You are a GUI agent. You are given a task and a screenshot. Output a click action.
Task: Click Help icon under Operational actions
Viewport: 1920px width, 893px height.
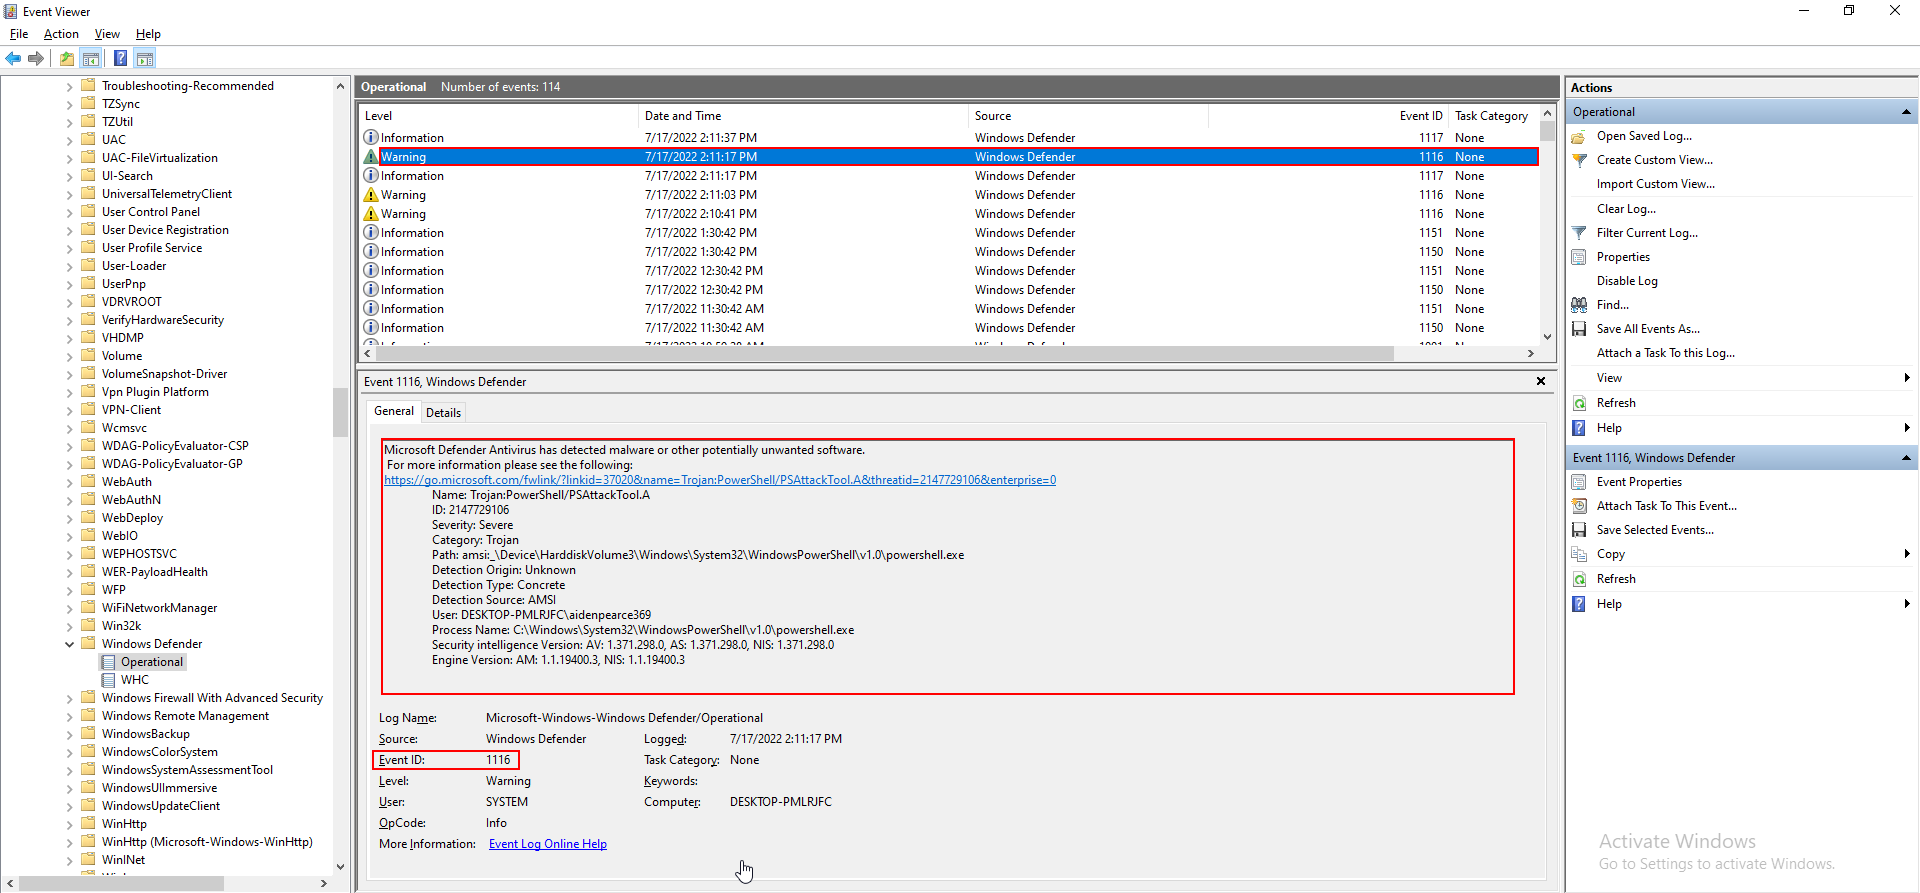click(1579, 428)
